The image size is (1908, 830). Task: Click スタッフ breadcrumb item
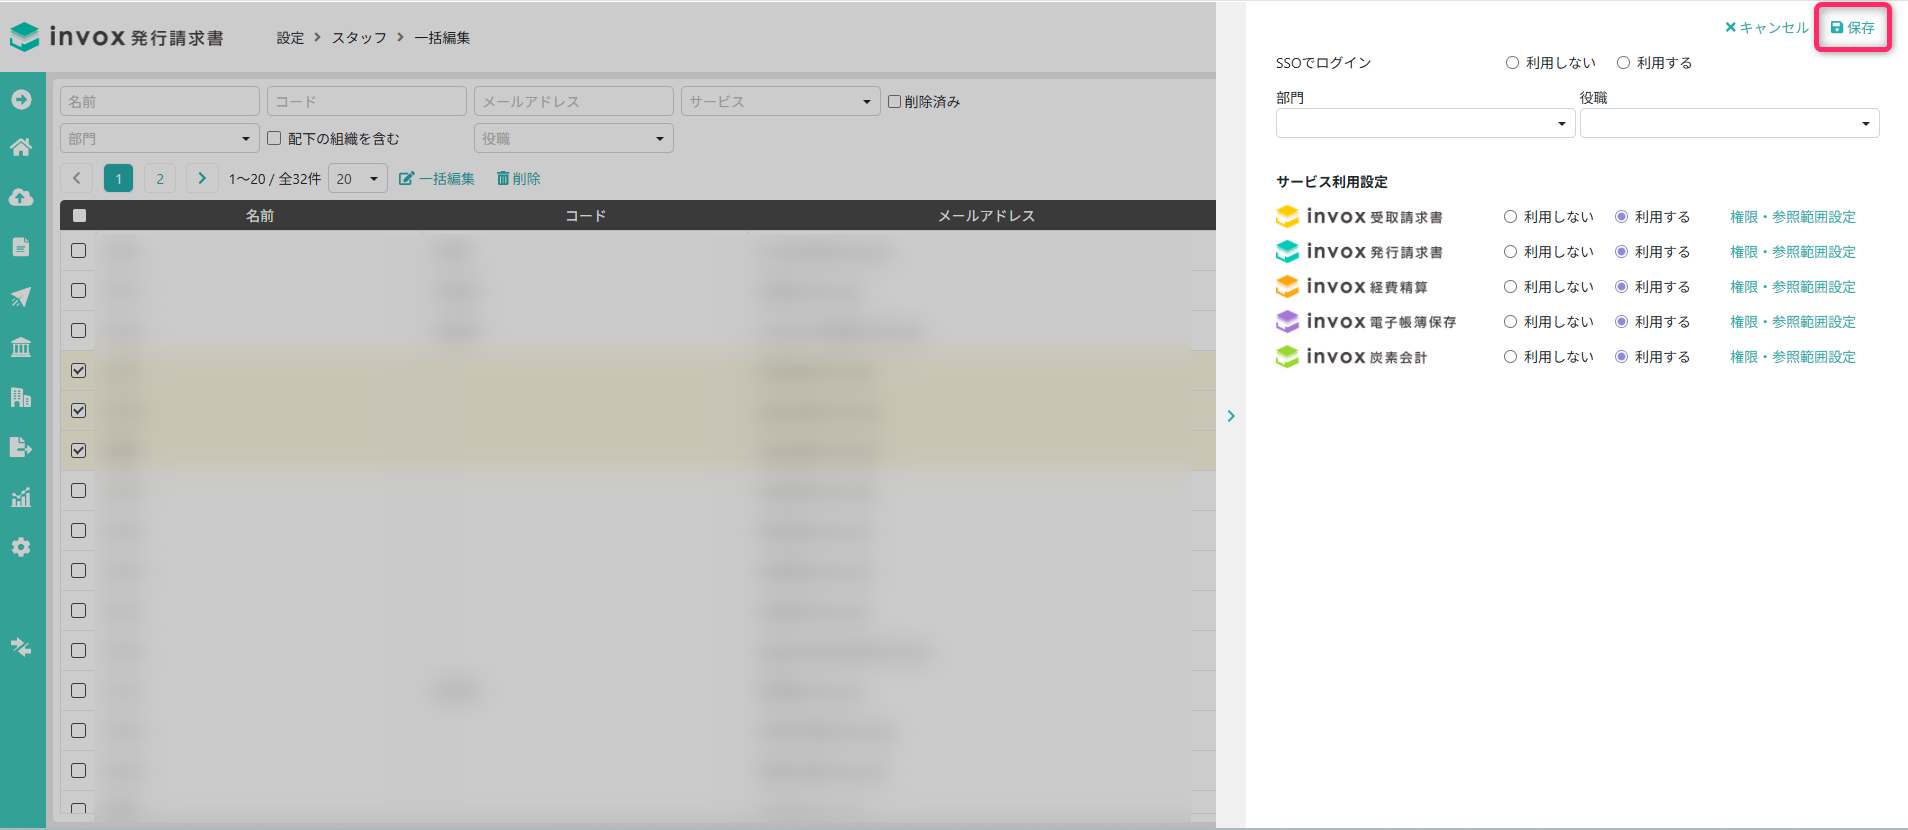pyautogui.click(x=359, y=38)
